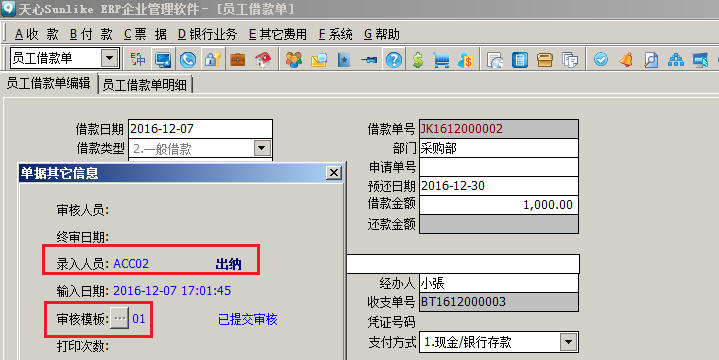719x360 pixels.
Task: Click the 审核模板 ellipsis browse button
Action: tap(119, 318)
